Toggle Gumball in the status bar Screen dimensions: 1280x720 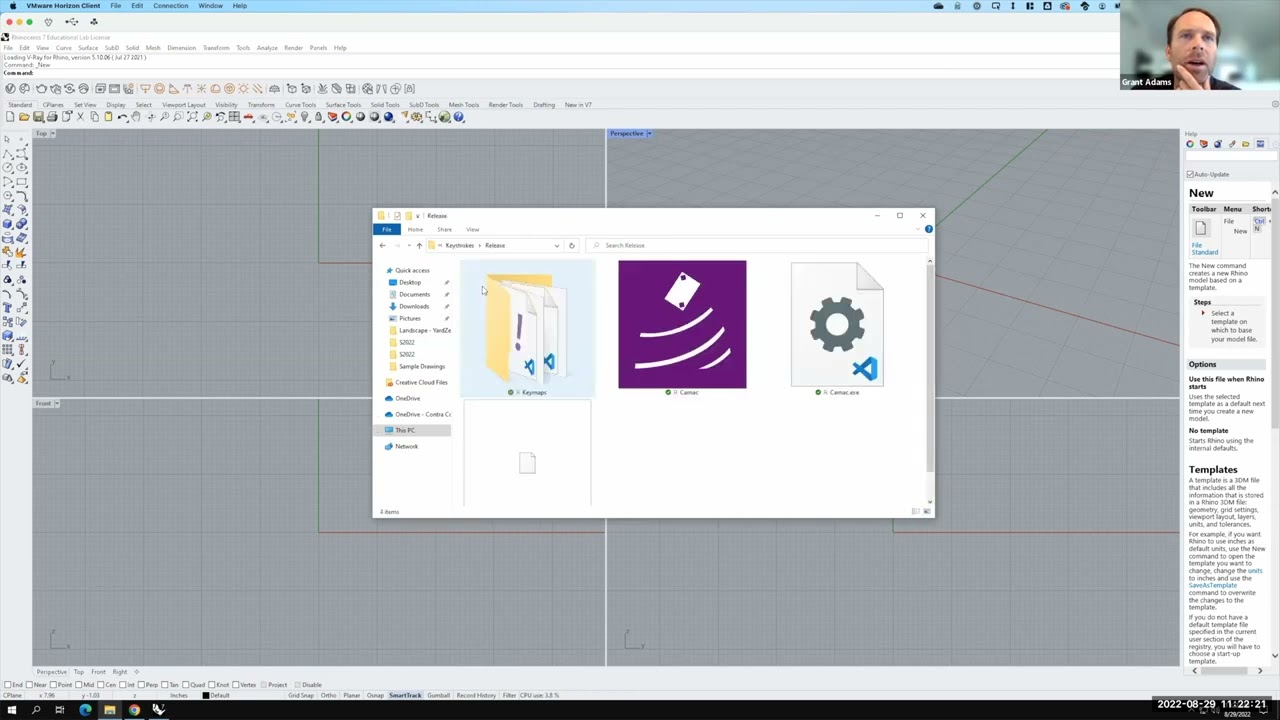point(439,695)
